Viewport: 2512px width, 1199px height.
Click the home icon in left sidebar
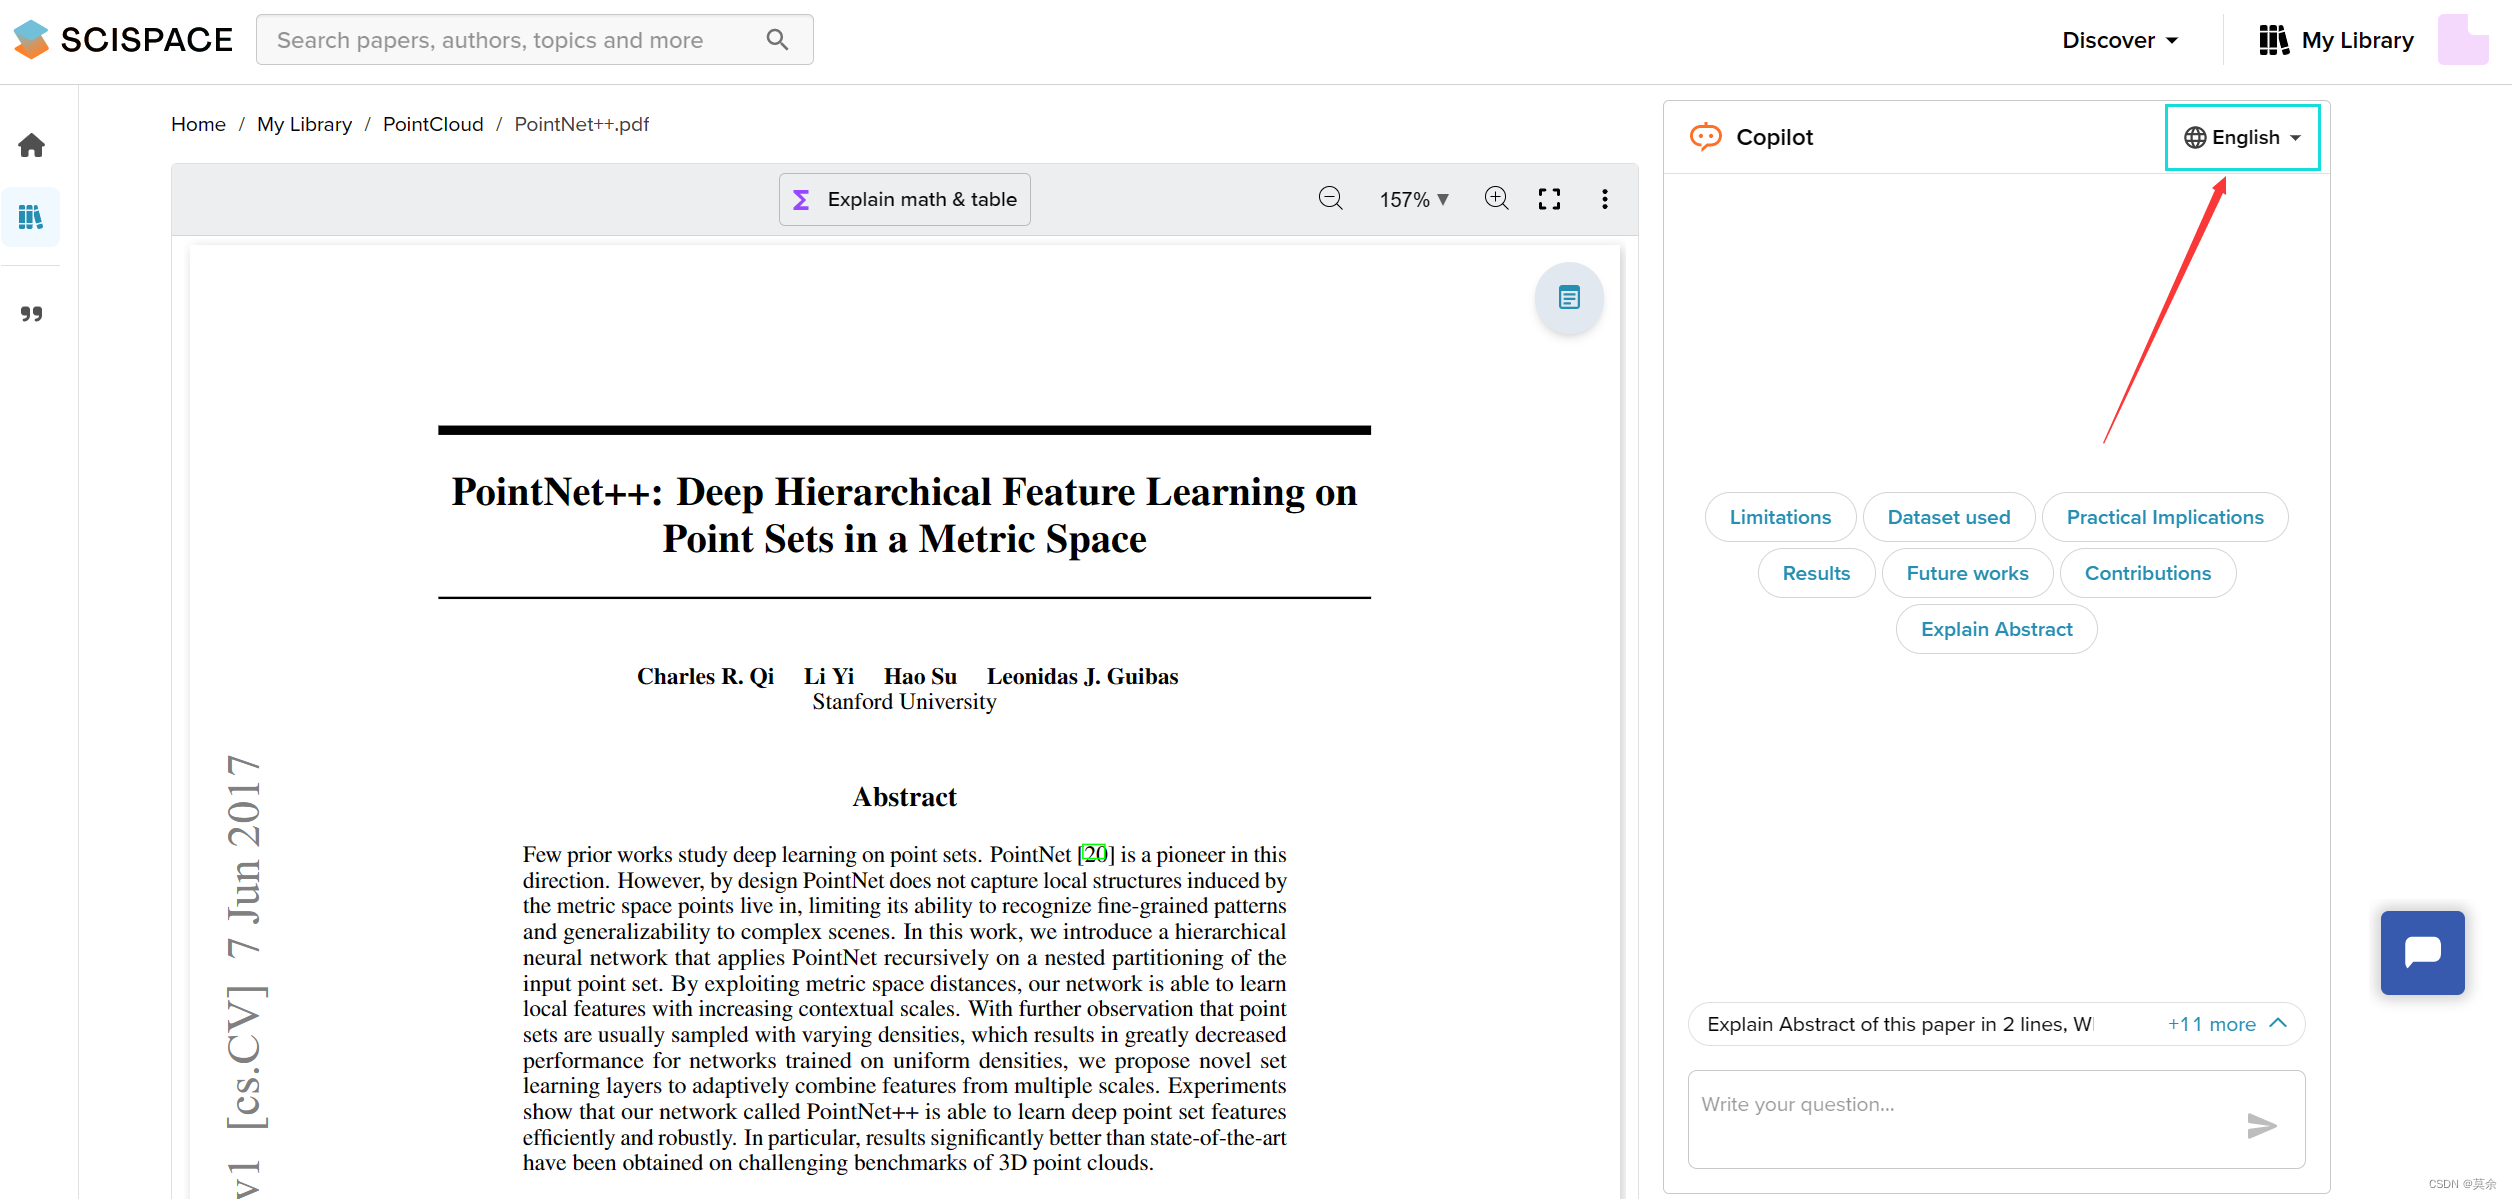click(31, 146)
